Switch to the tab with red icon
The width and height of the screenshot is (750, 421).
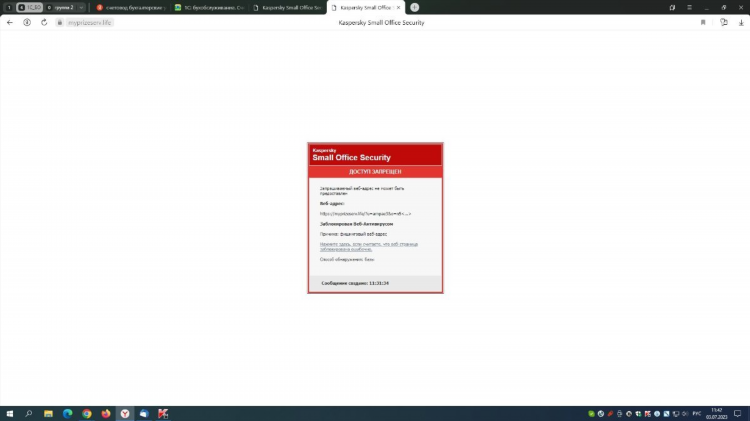(132, 7)
